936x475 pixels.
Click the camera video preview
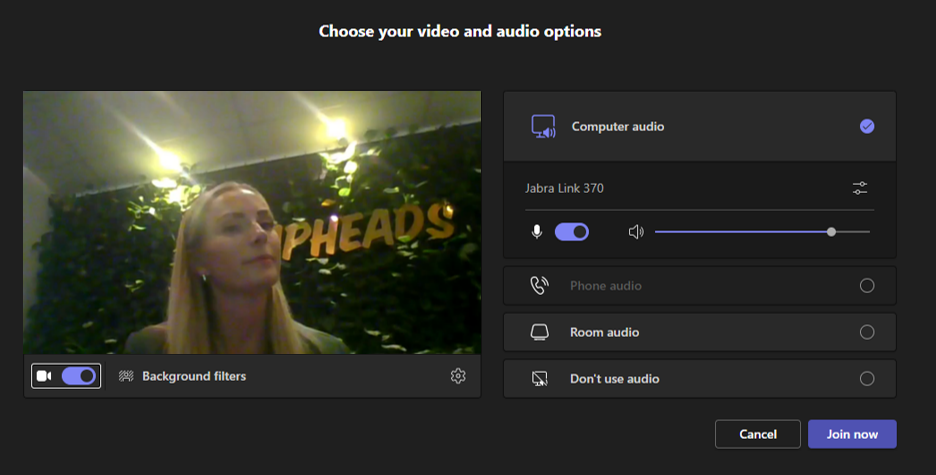point(252,222)
